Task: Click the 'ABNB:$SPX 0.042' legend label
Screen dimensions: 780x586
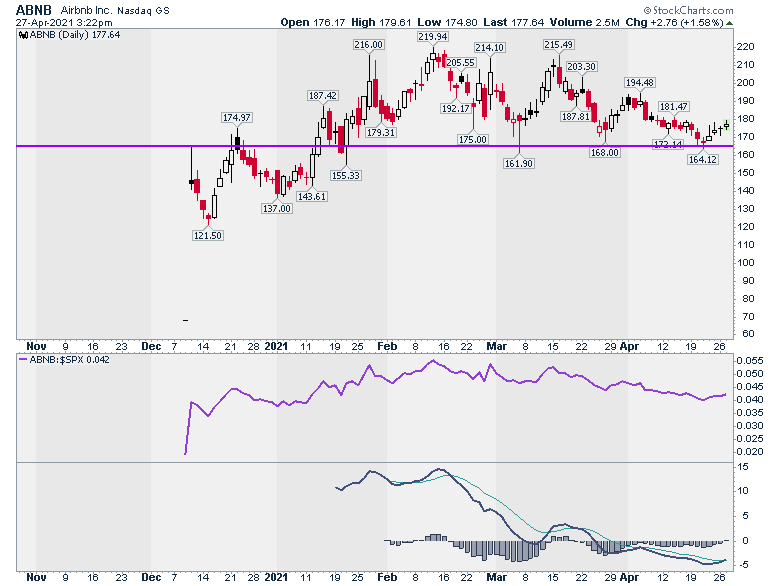Action: pos(70,360)
